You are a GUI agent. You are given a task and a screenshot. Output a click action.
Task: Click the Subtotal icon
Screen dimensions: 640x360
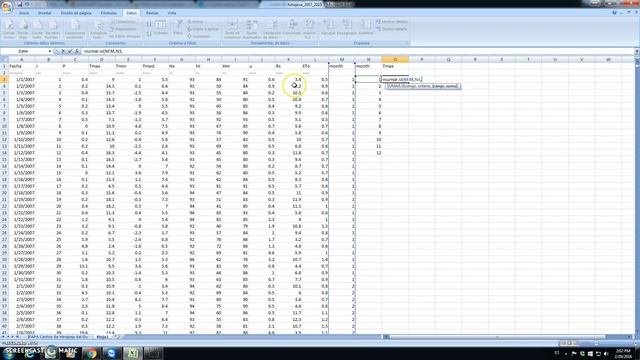click(x=366, y=28)
